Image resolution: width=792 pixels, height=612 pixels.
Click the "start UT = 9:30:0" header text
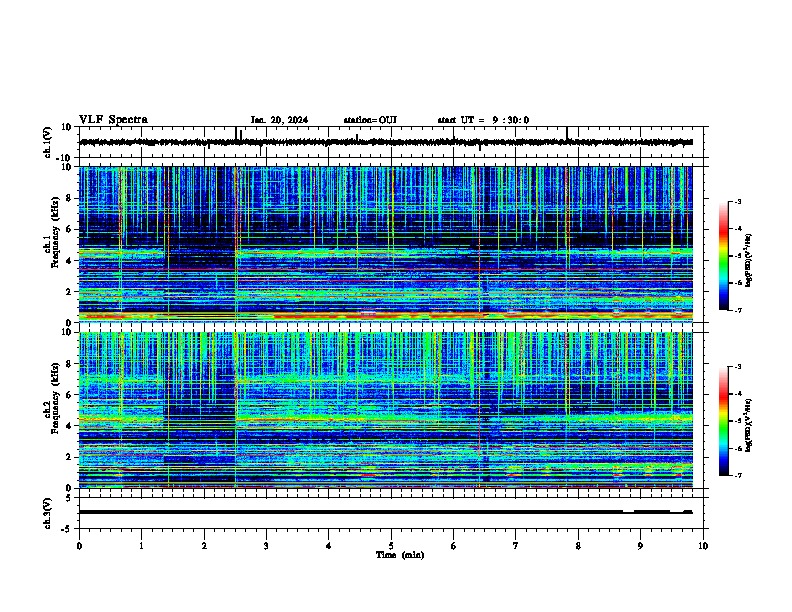click(x=483, y=120)
